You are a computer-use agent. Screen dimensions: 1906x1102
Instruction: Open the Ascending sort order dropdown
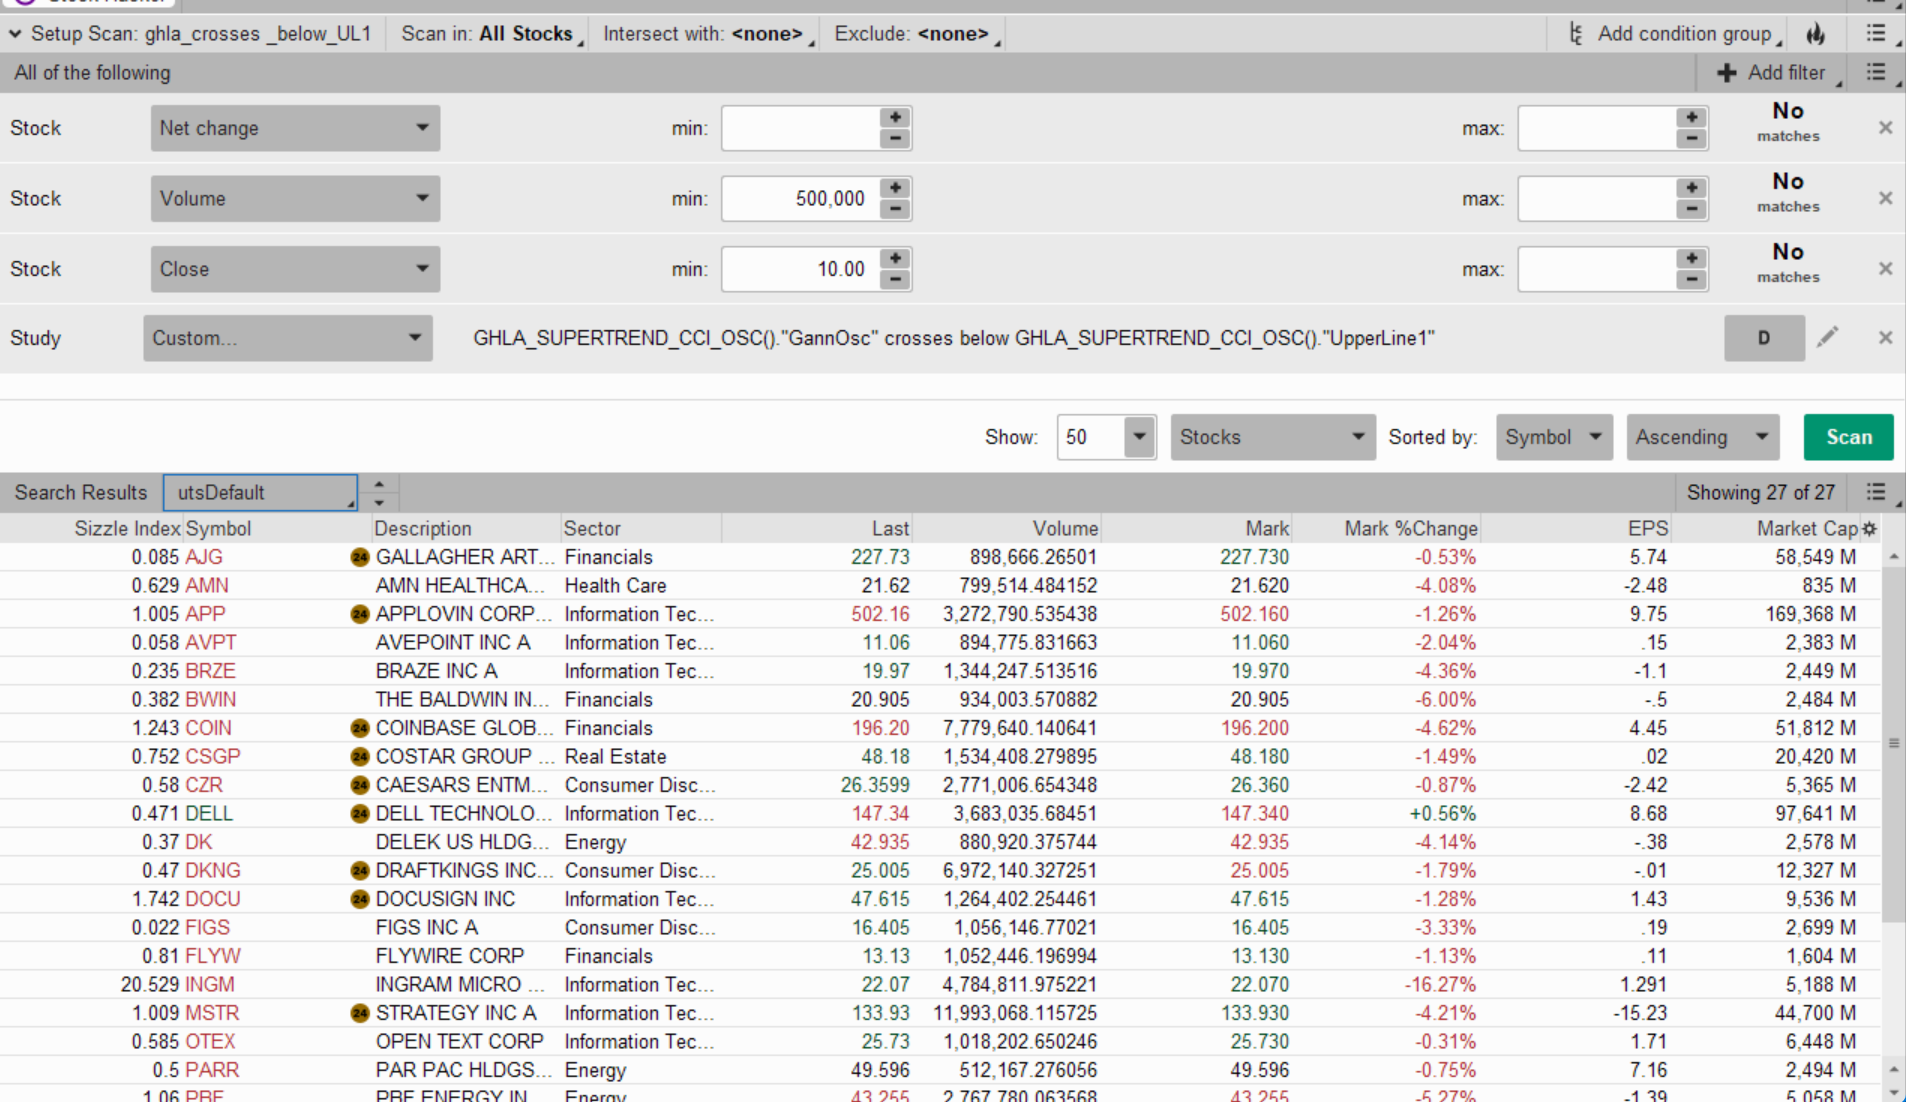click(1702, 437)
